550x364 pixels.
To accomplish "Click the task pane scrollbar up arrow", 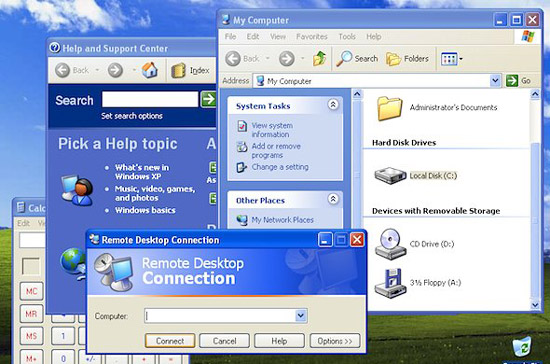I will pos(357,94).
